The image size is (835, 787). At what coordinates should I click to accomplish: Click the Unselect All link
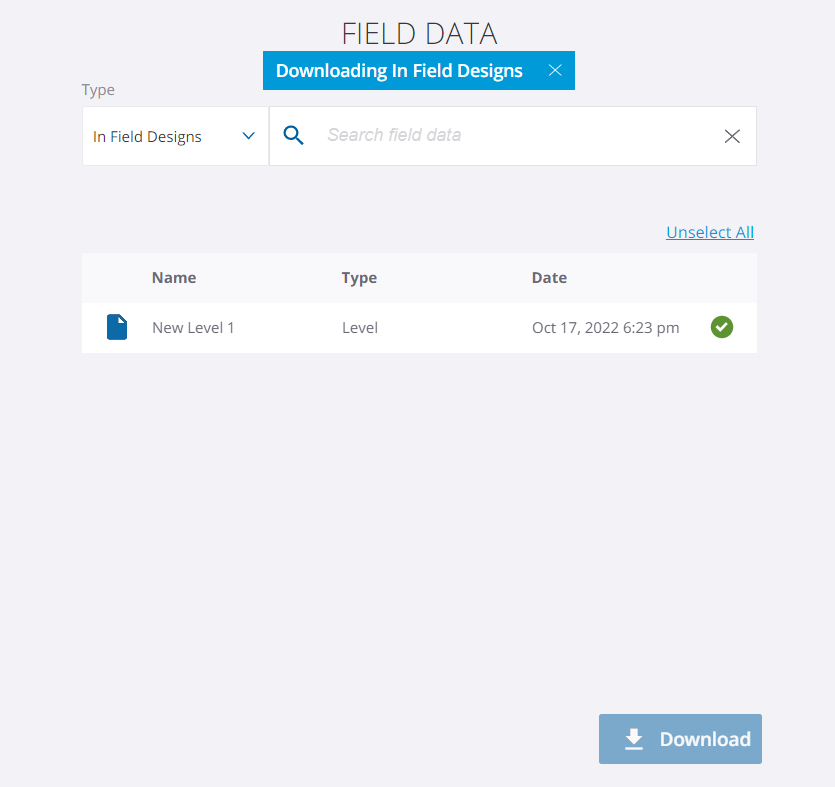click(710, 233)
